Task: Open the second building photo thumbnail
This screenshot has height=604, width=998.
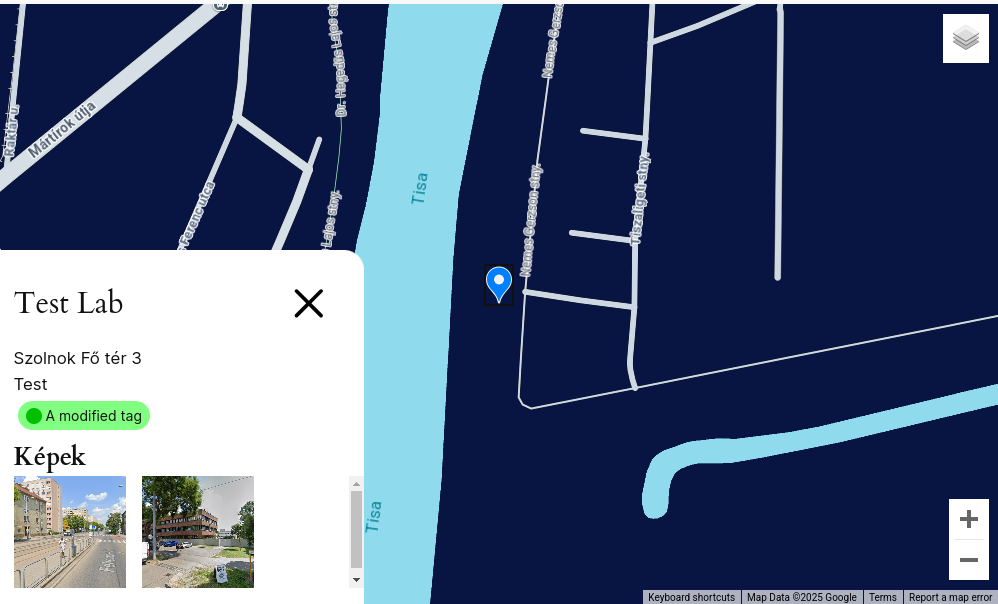Action: pos(198,531)
